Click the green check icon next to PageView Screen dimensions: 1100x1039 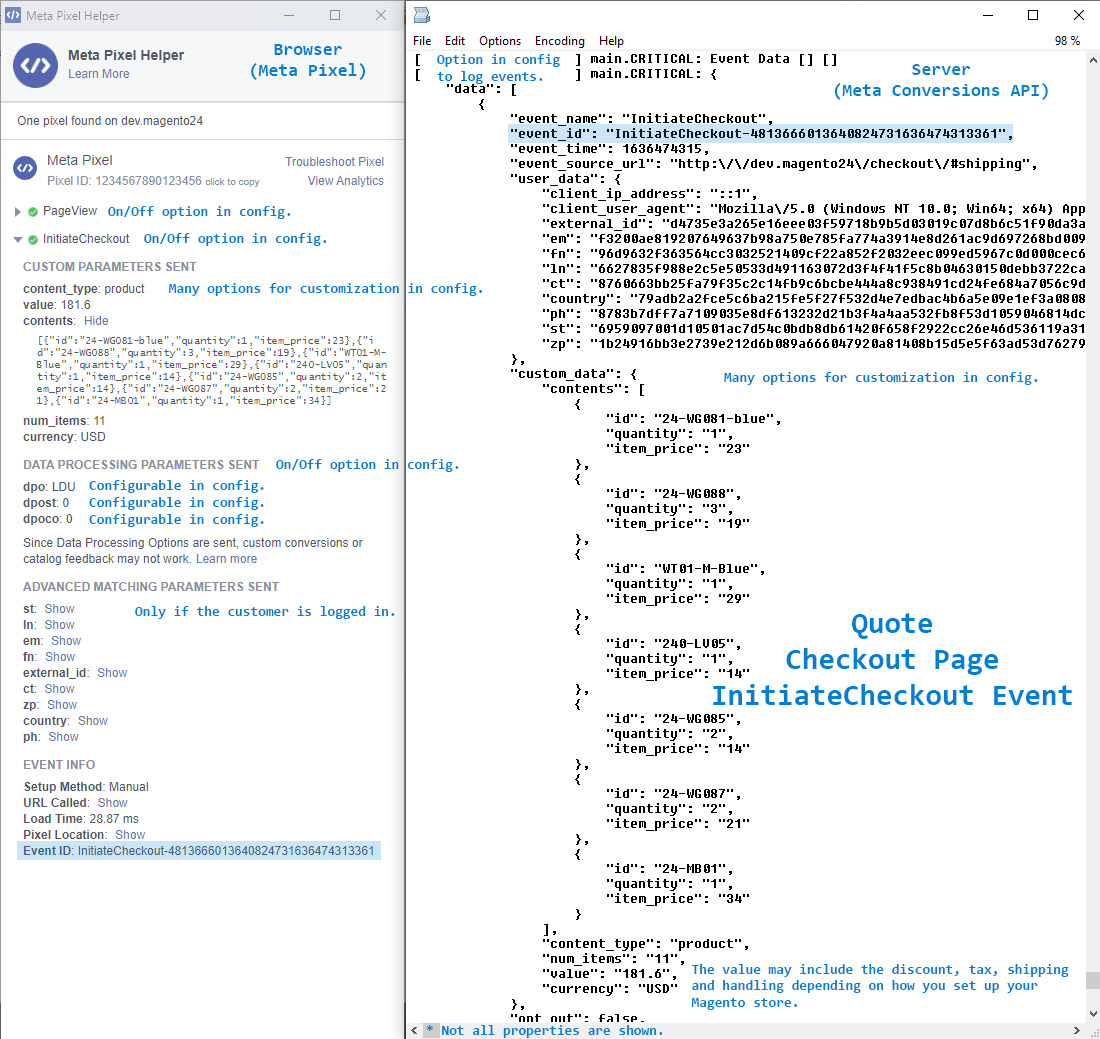coord(31,212)
